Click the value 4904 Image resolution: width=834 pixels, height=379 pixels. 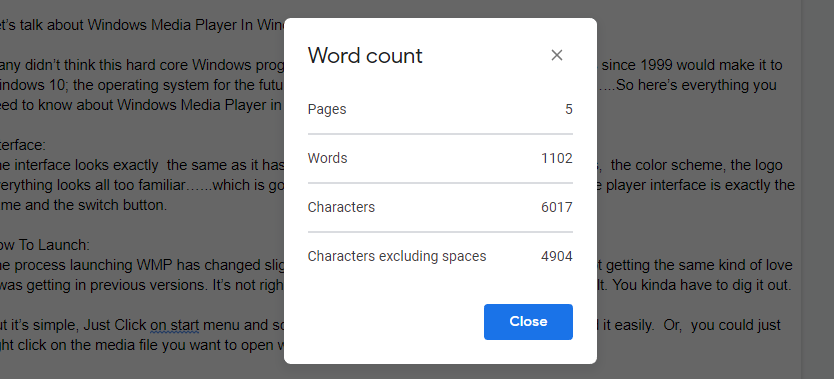coord(556,256)
